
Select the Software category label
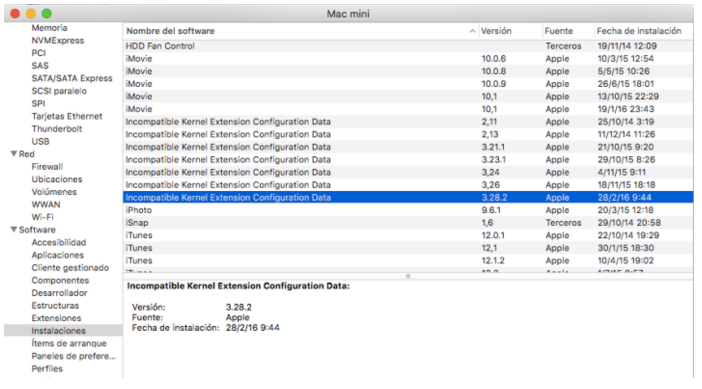pos(37,230)
